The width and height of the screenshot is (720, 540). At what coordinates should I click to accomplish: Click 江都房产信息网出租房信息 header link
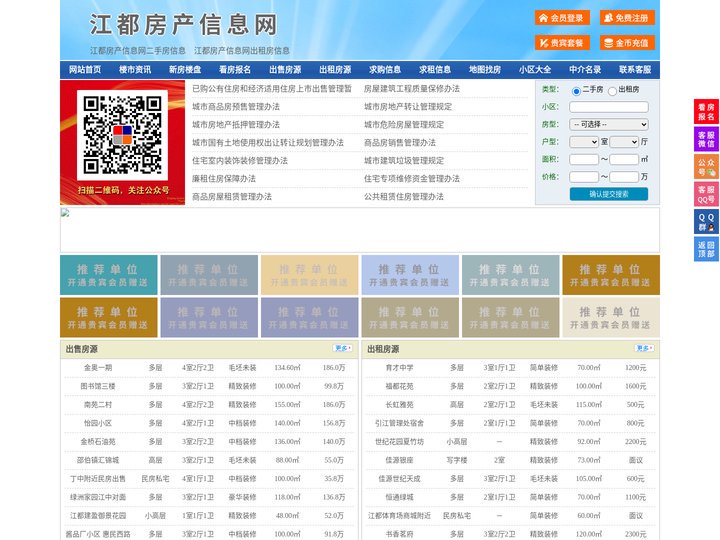click(x=242, y=51)
